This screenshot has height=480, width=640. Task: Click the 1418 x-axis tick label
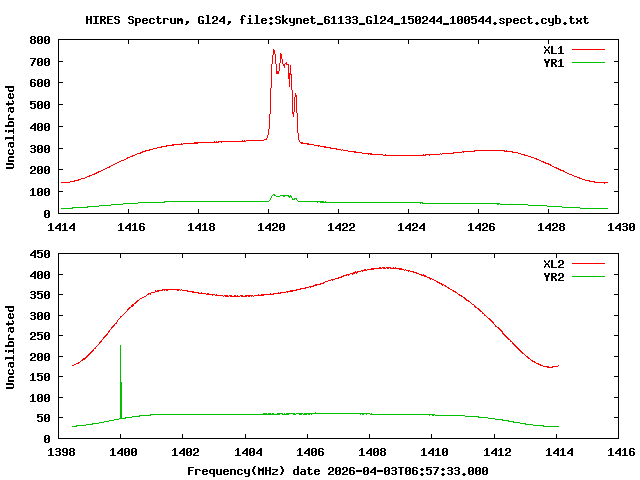click(x=201, y=227)
